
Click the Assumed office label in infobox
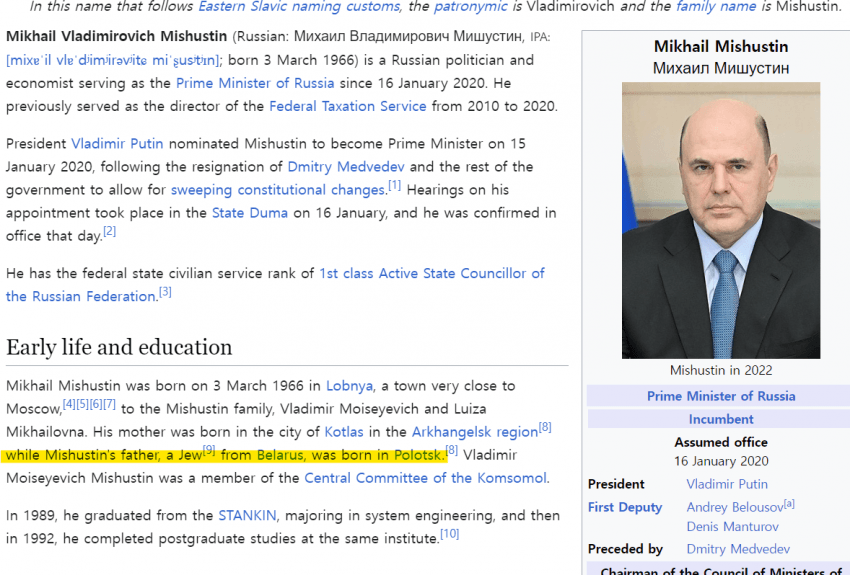coord(721,442)
